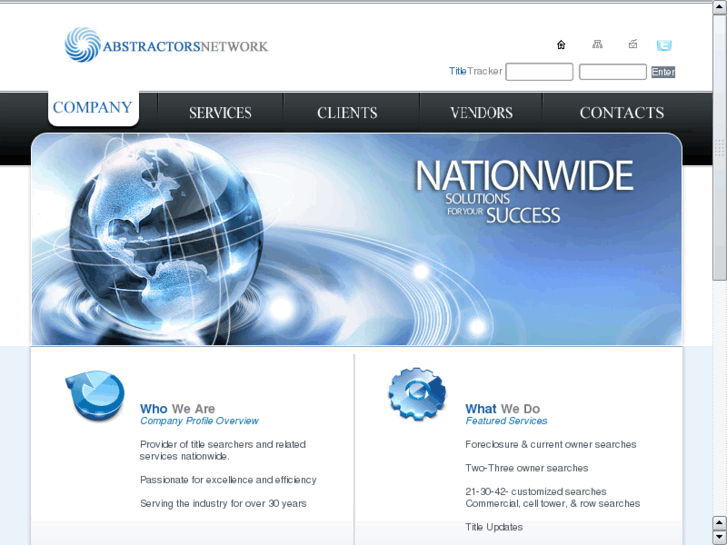Click the TitleTracker label
Viewport: 727px width, 545px height.
click(476, 71)
